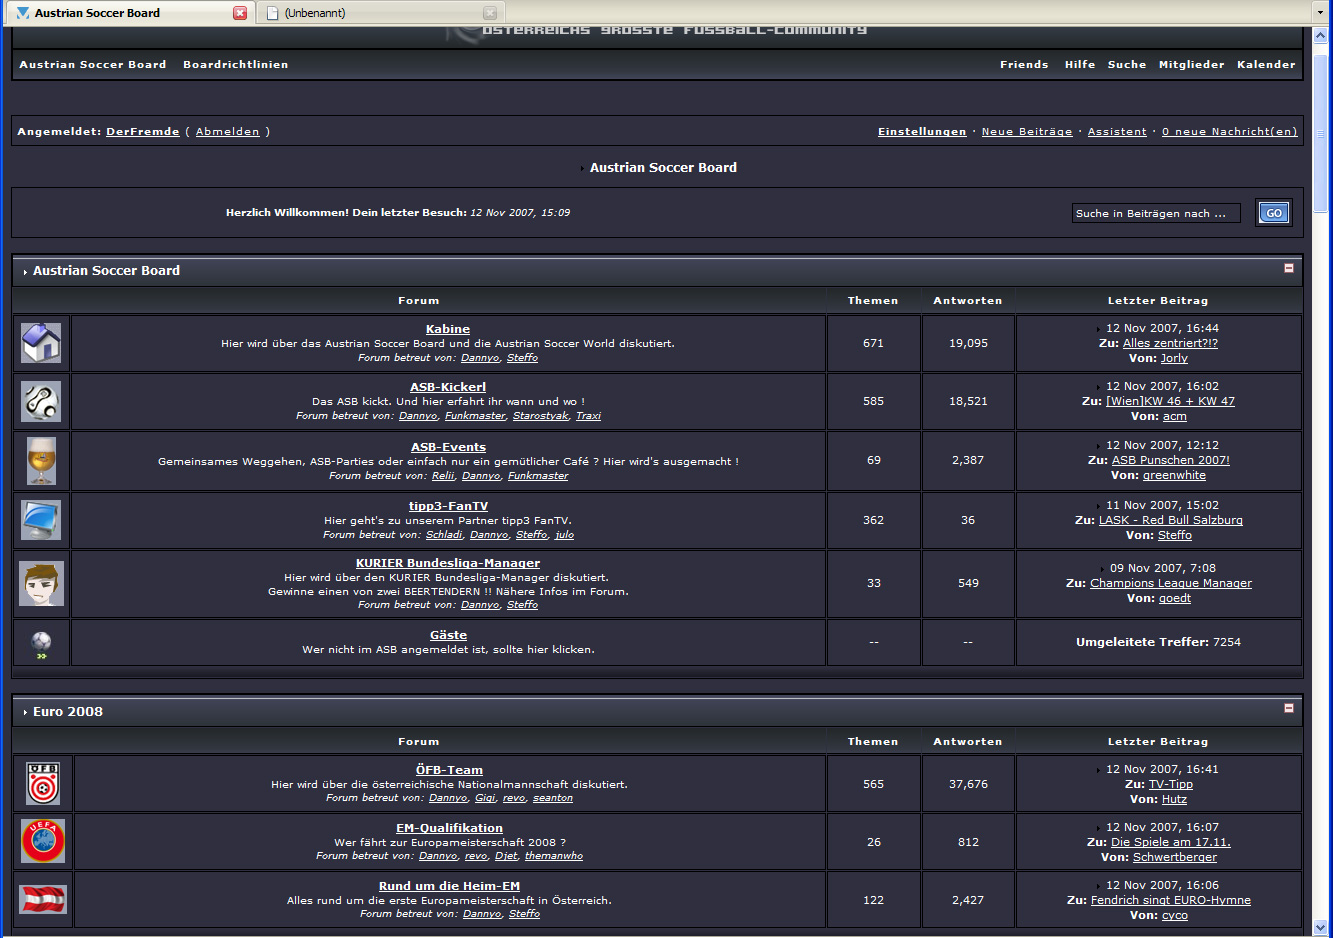Click the EM-Qualifikation UEFA logo icon

43,841
